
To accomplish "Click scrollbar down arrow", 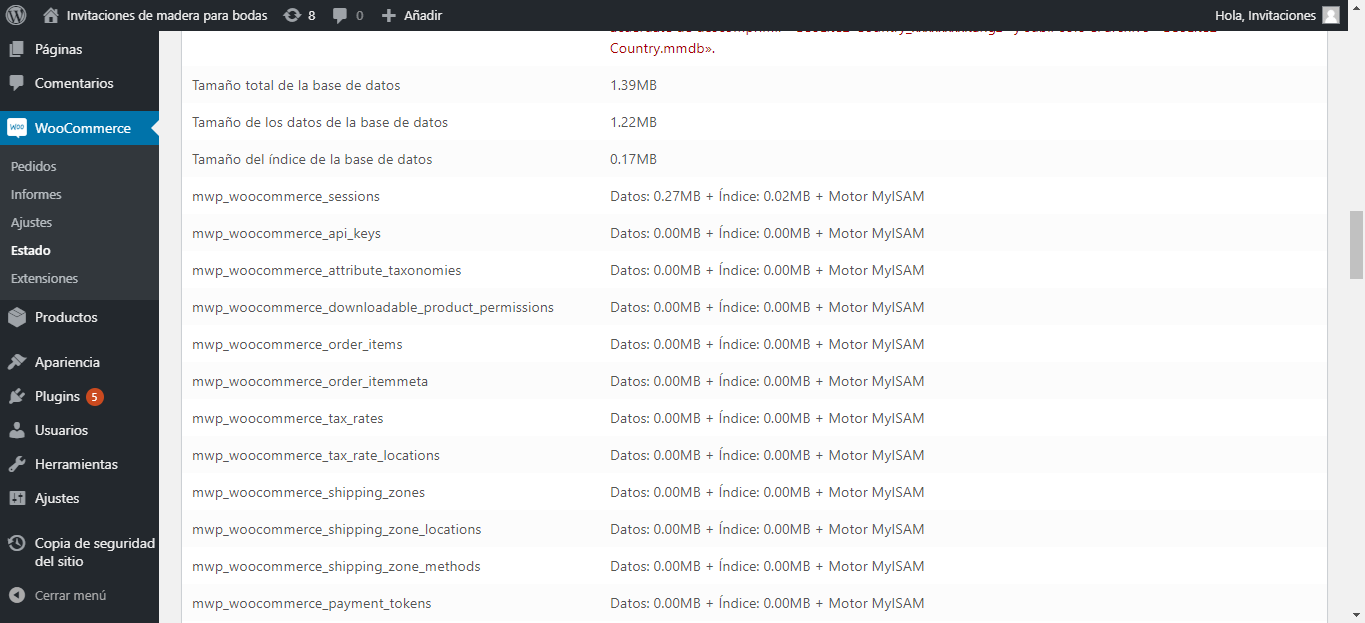I will [1356, 615].
